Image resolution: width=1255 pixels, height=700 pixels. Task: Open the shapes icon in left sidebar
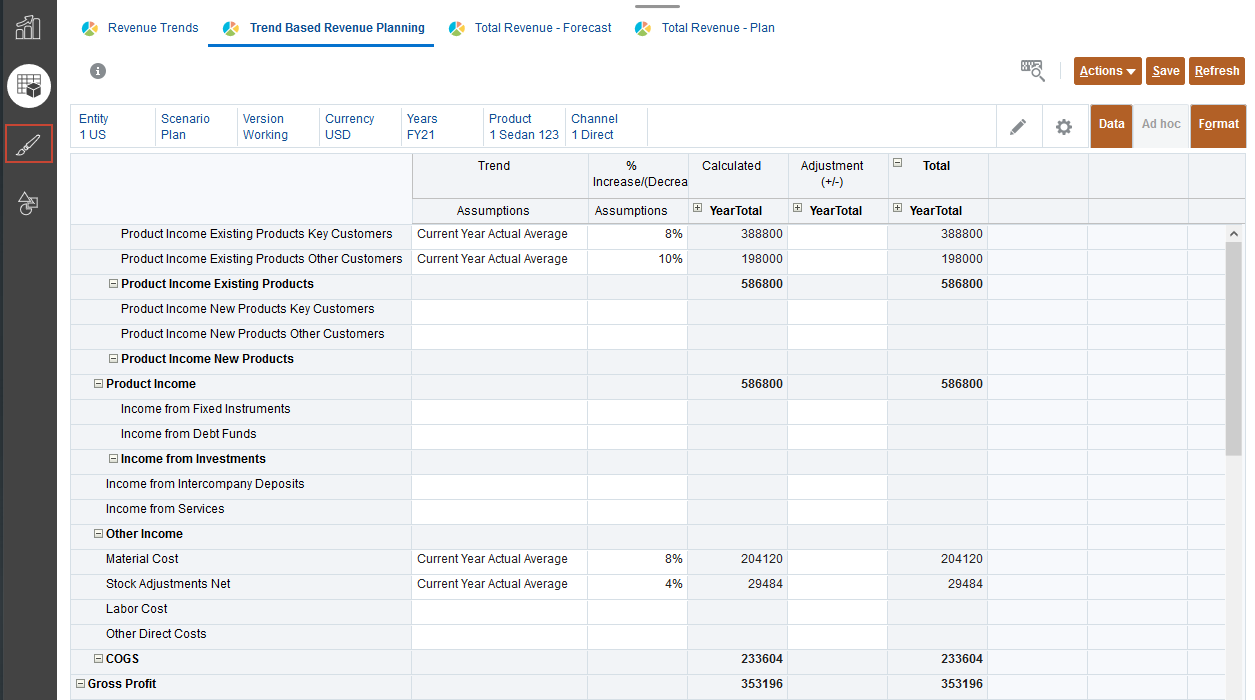(x=29, y=203)
